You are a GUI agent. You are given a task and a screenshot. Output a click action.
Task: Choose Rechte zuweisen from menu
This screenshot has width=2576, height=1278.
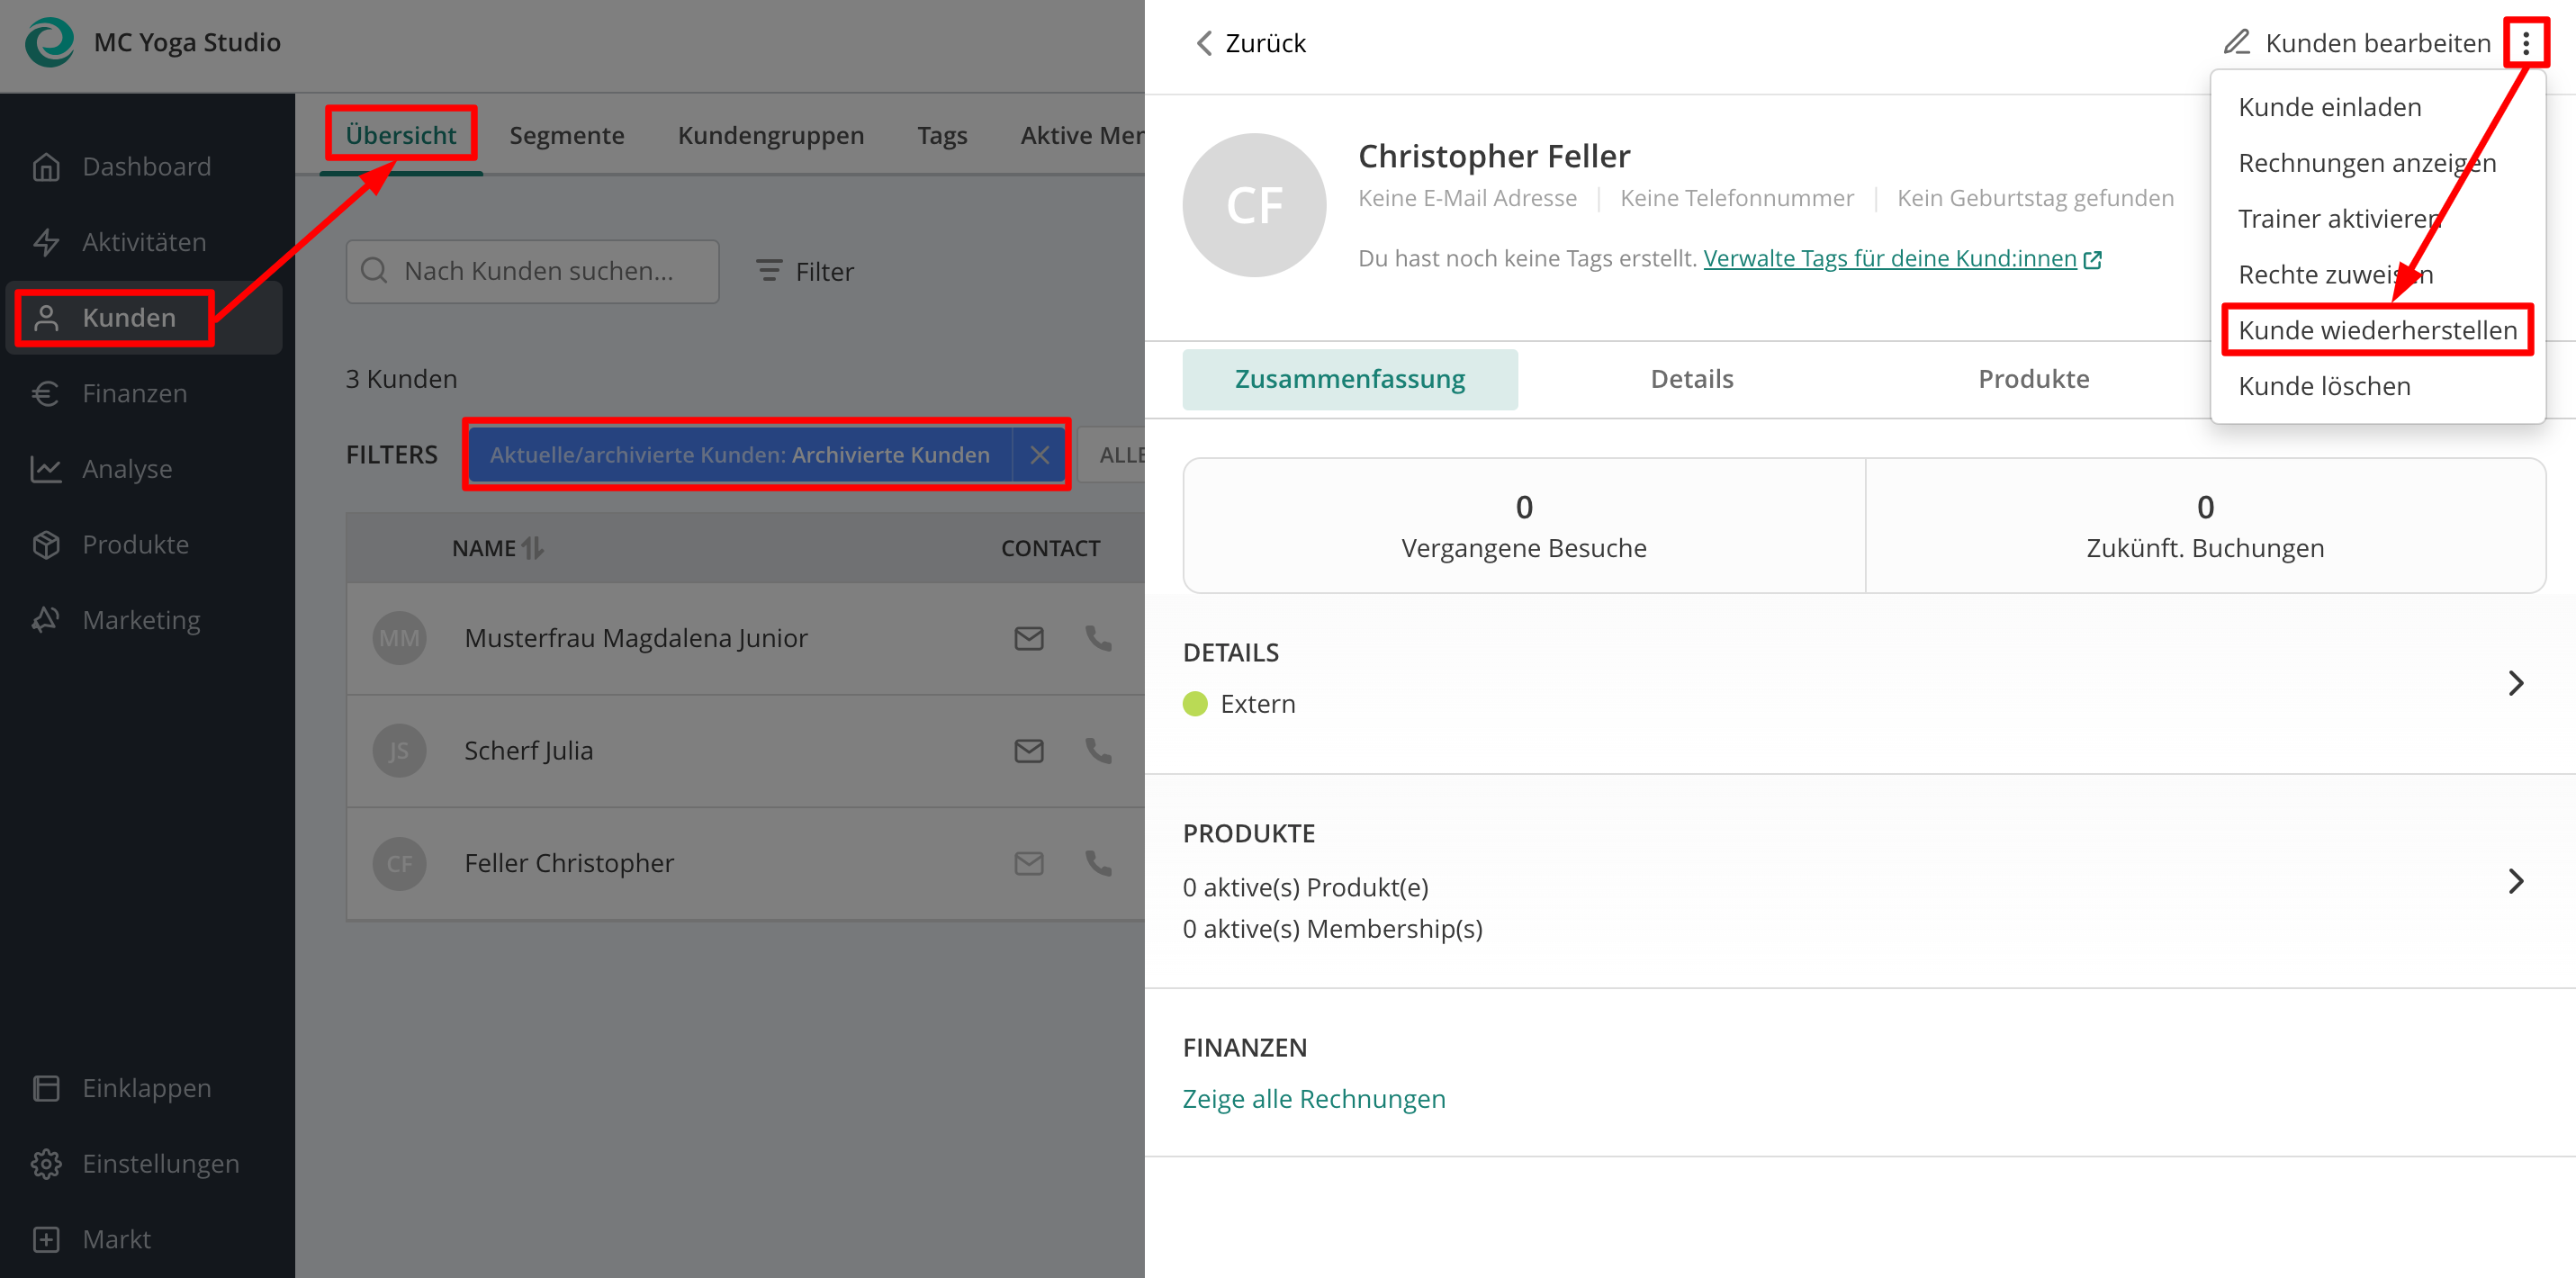pyautogui.click(x=2376, y=274)
